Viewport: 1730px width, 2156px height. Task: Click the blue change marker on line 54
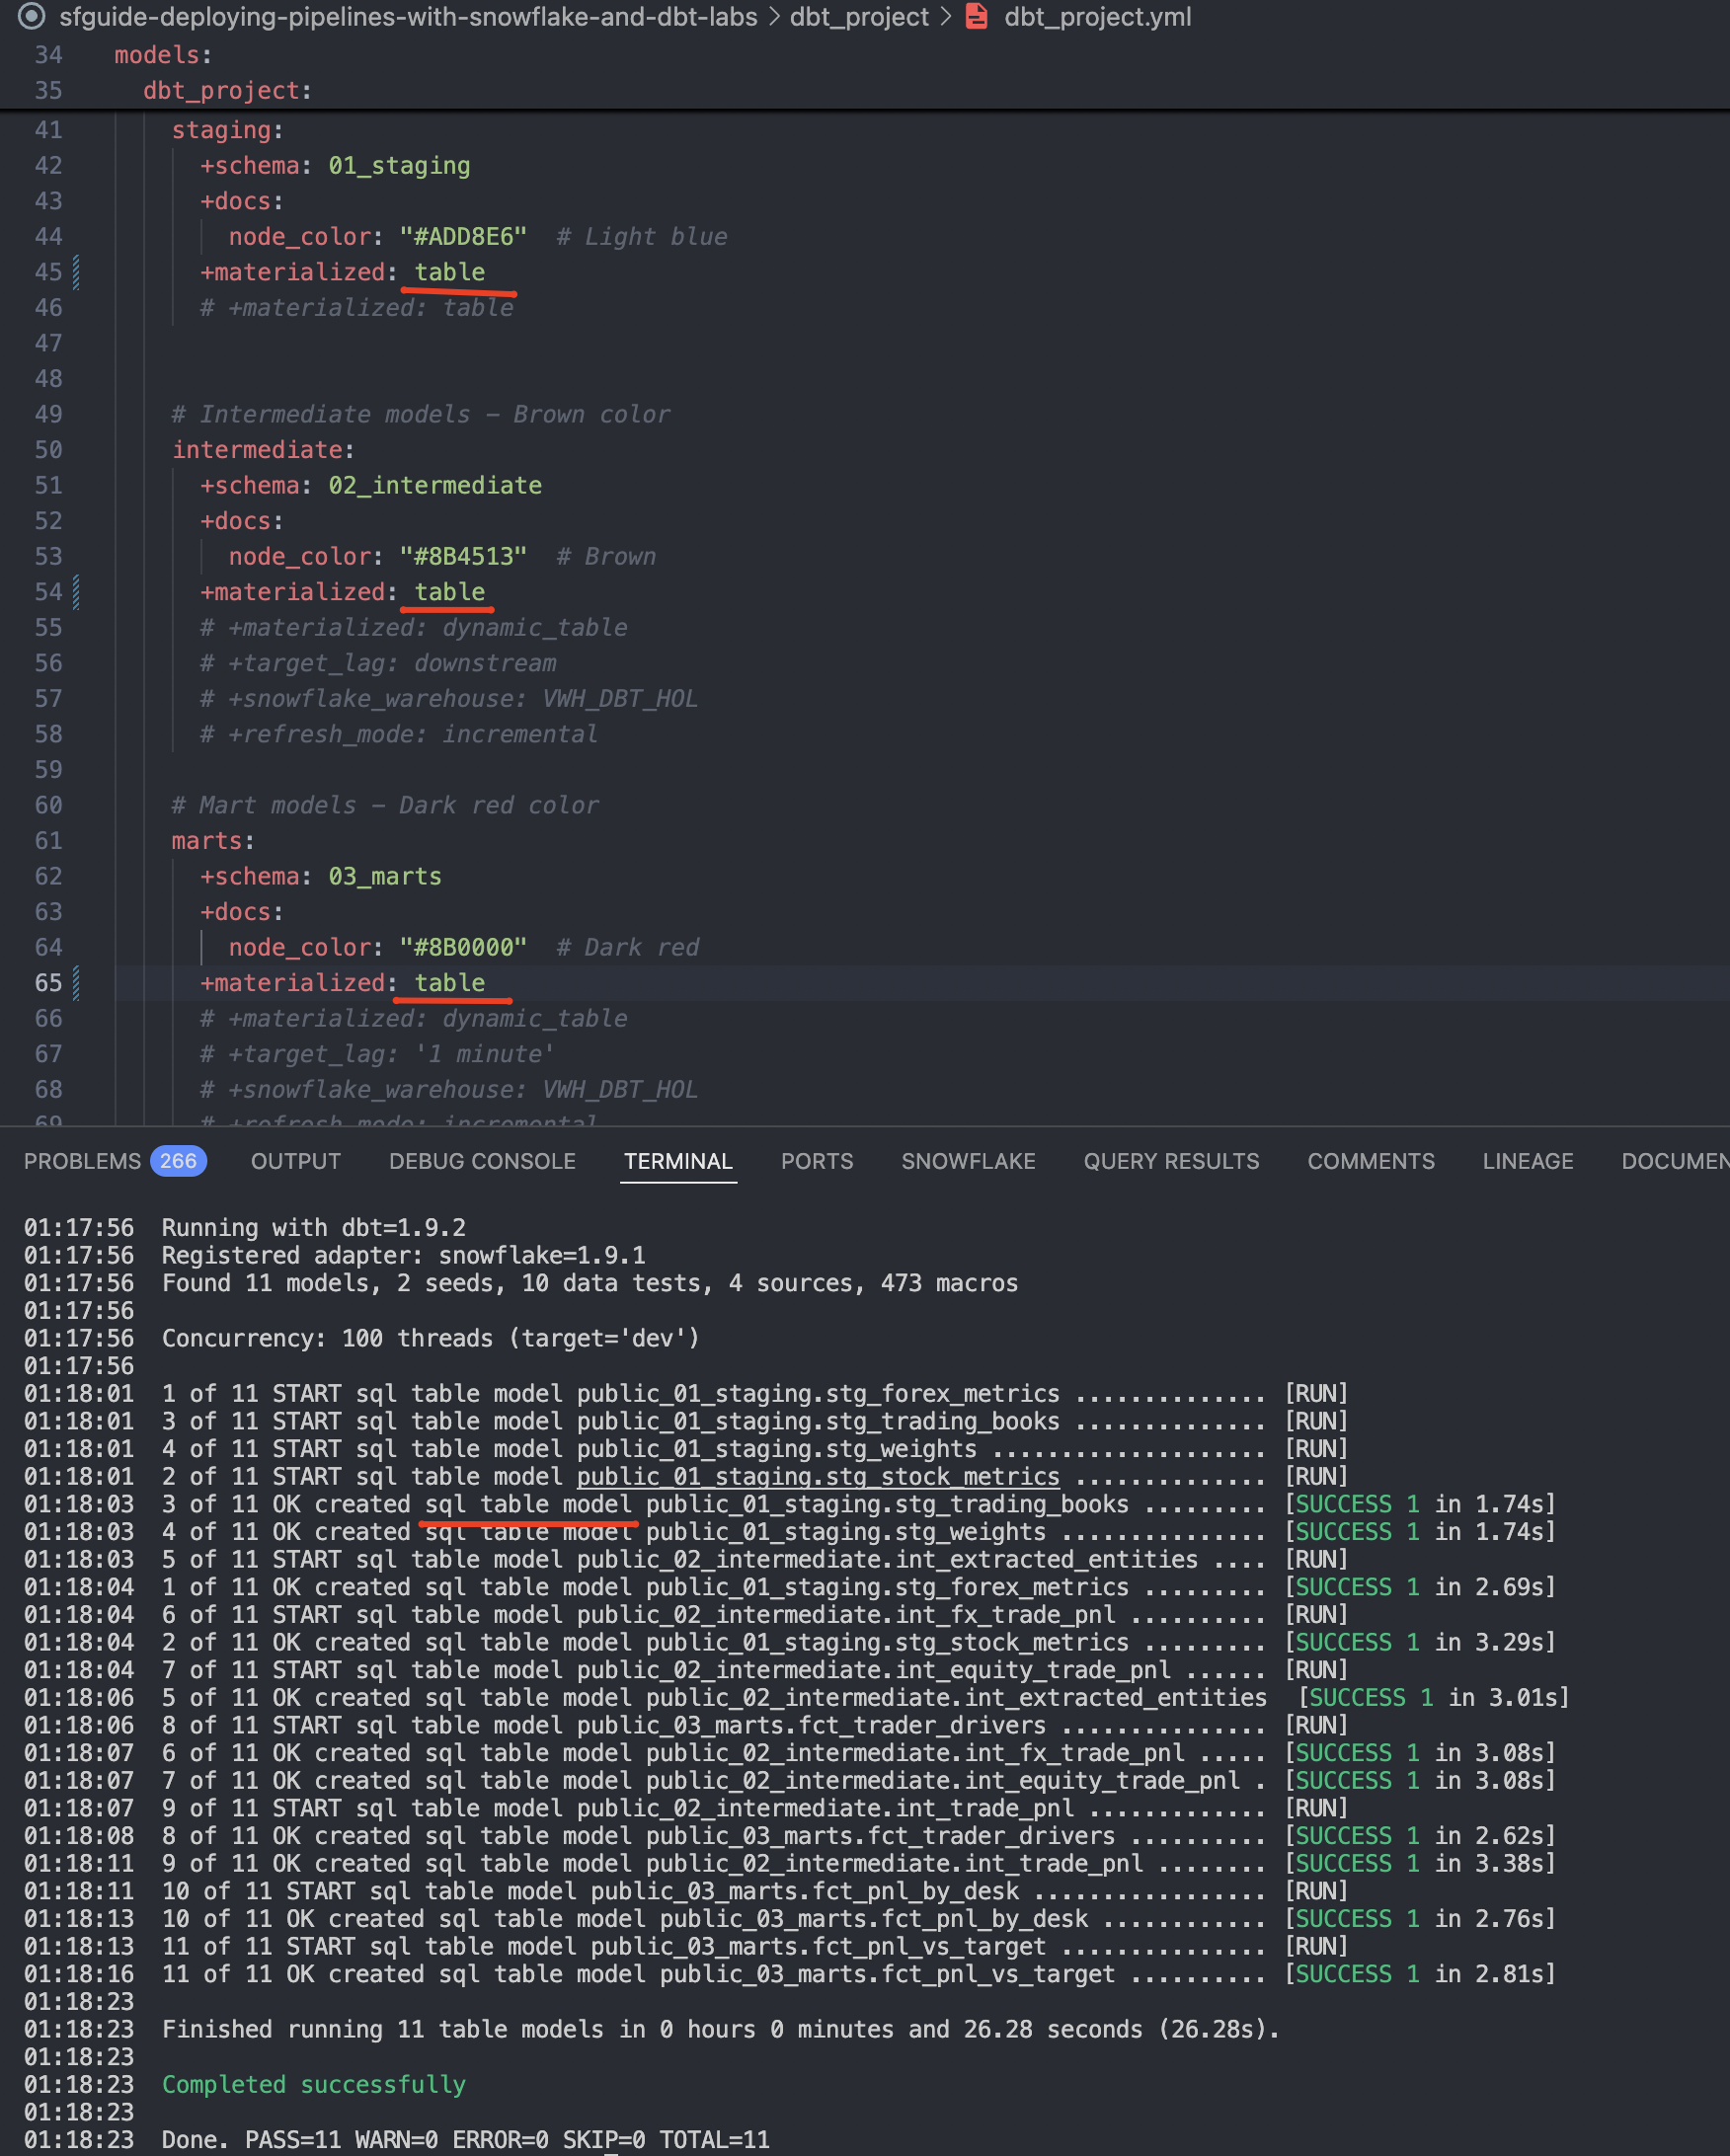click(x=76, y=592)
